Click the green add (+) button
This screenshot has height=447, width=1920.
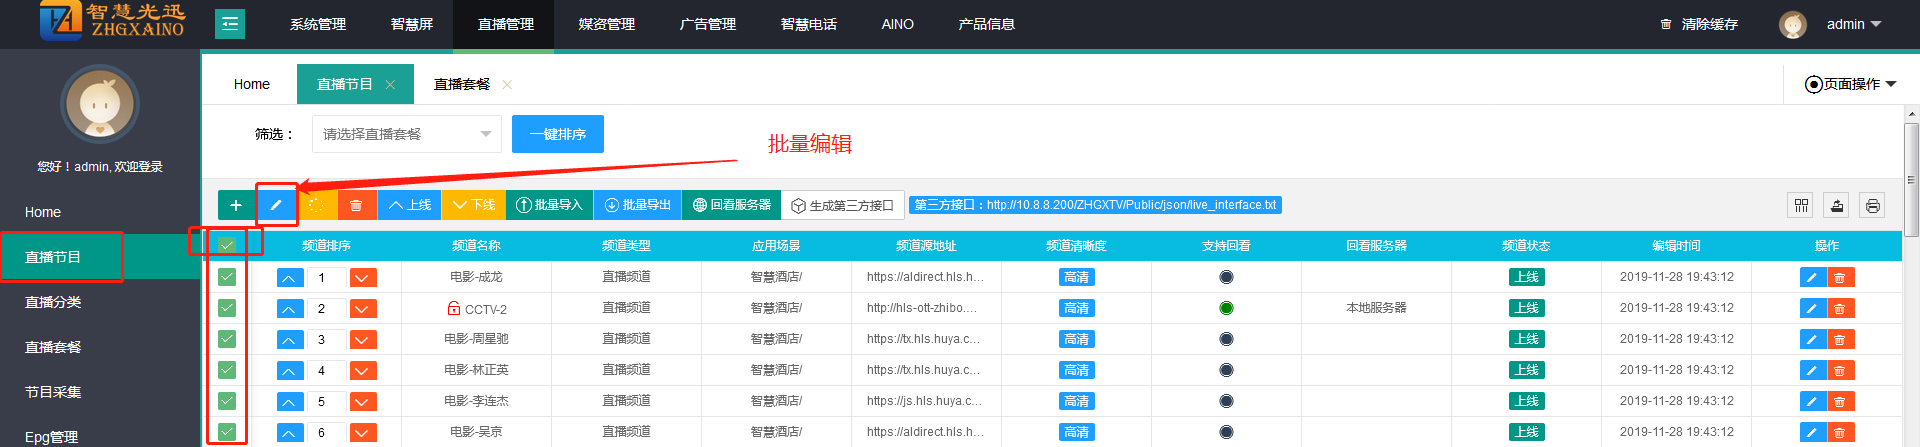pyautogui.click(x=236, y=205)
